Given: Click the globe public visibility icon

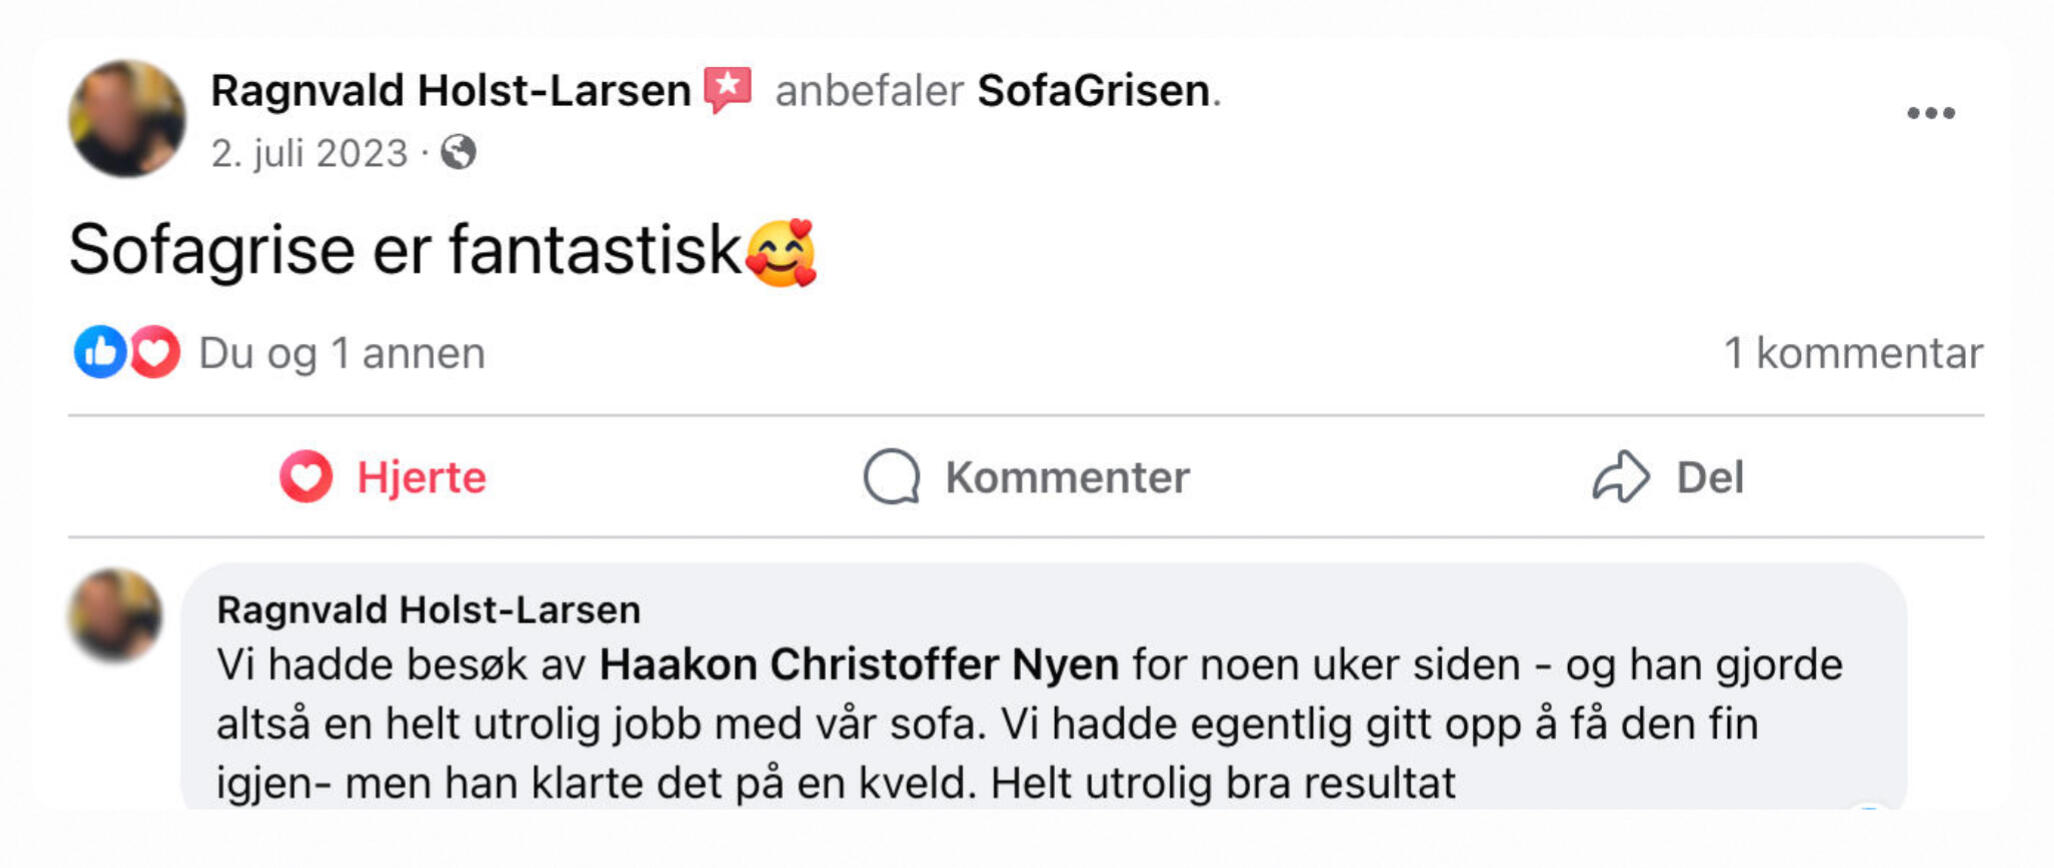Looking at the screenshot, I should tap(459, 153).
